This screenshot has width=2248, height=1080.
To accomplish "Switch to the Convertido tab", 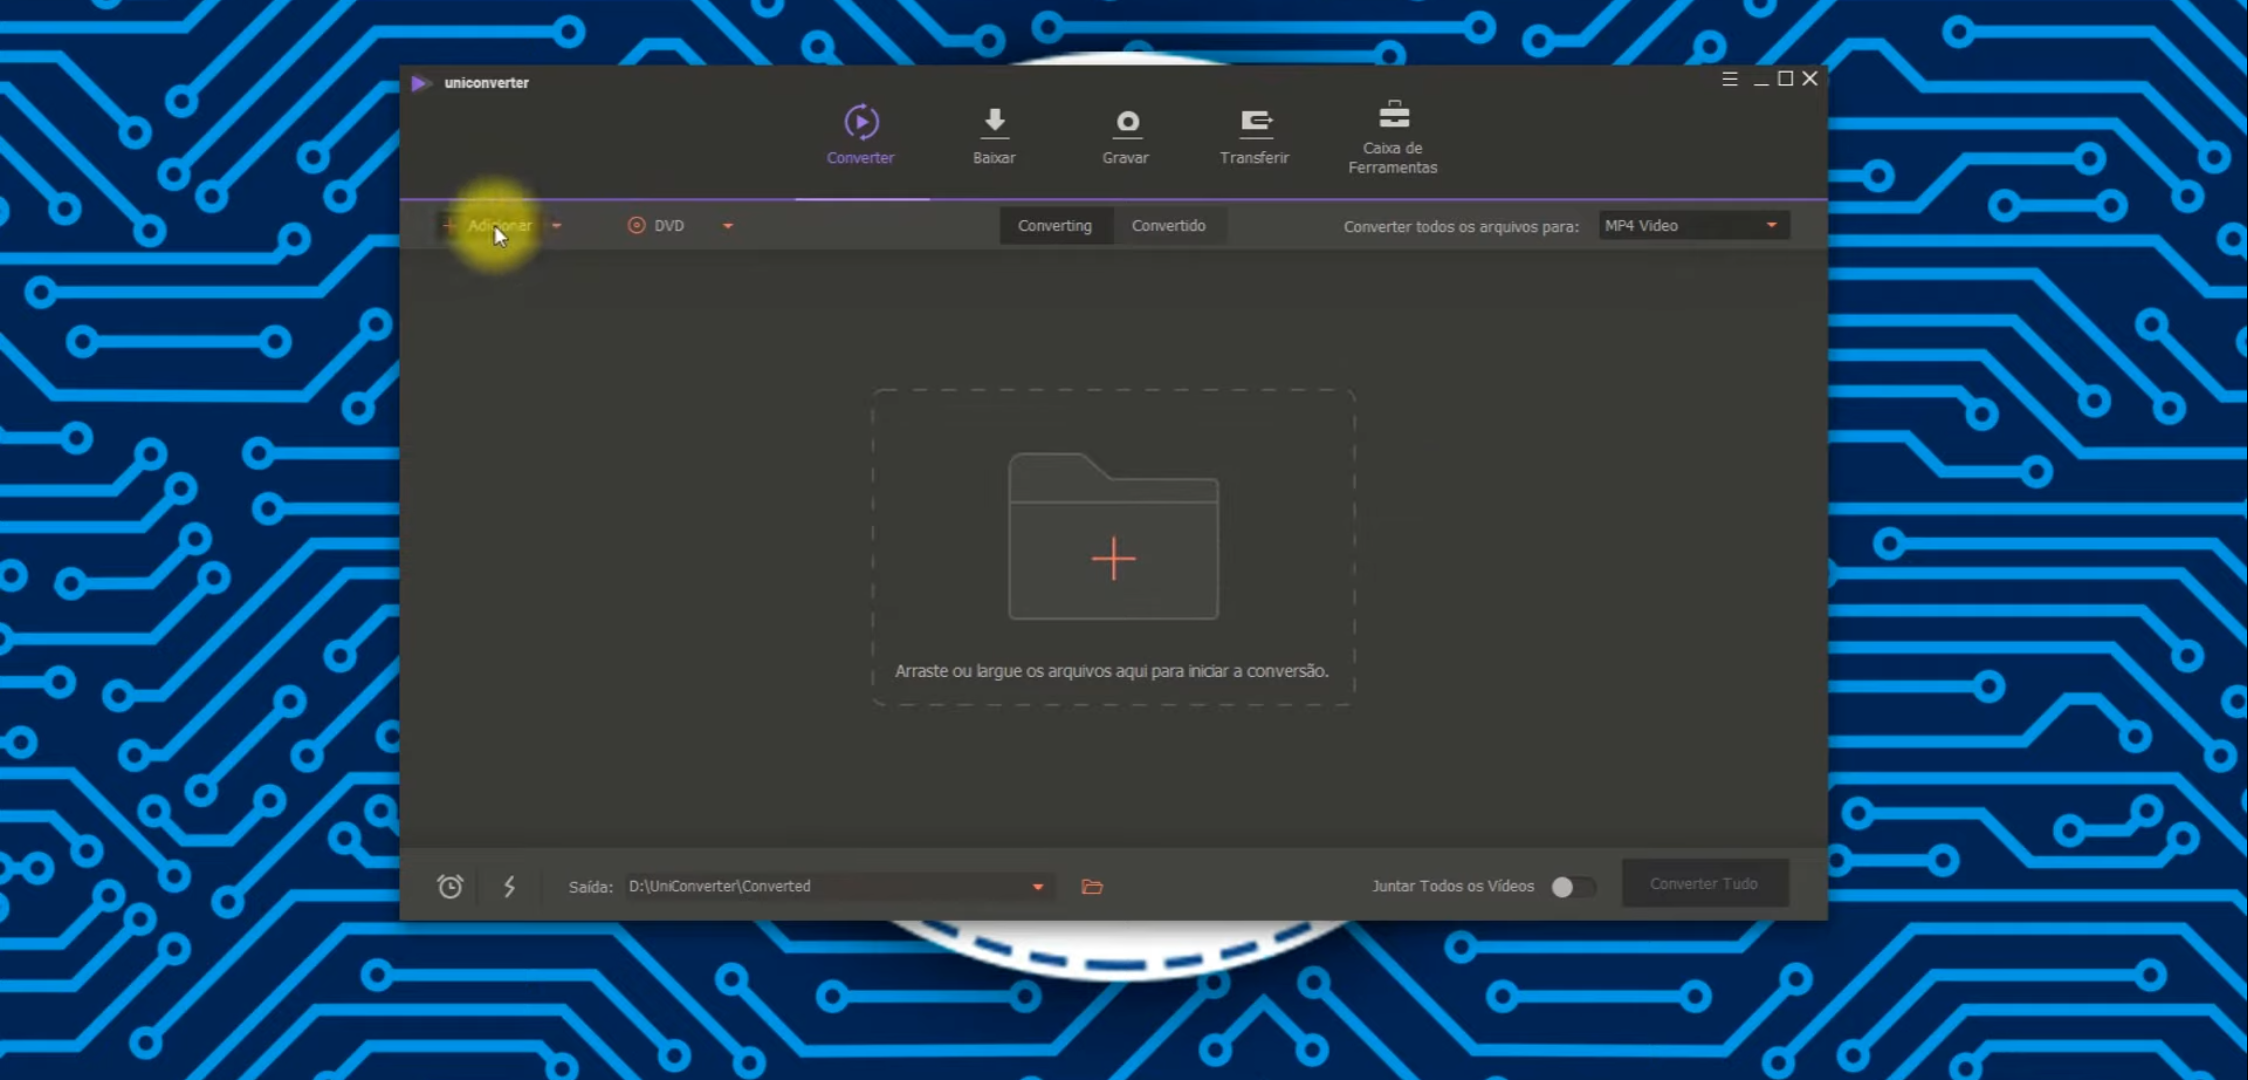I will (x=1168, y=226).
